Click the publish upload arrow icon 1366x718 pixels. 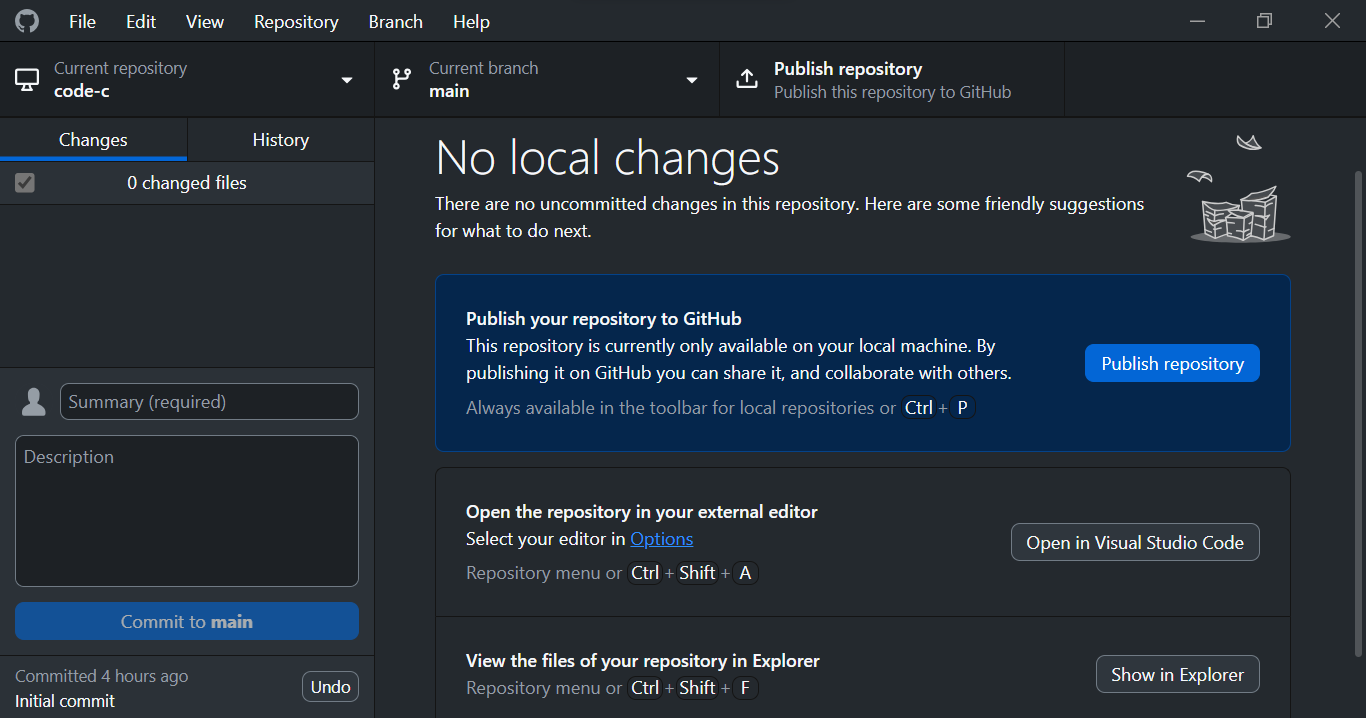(747, 80)
